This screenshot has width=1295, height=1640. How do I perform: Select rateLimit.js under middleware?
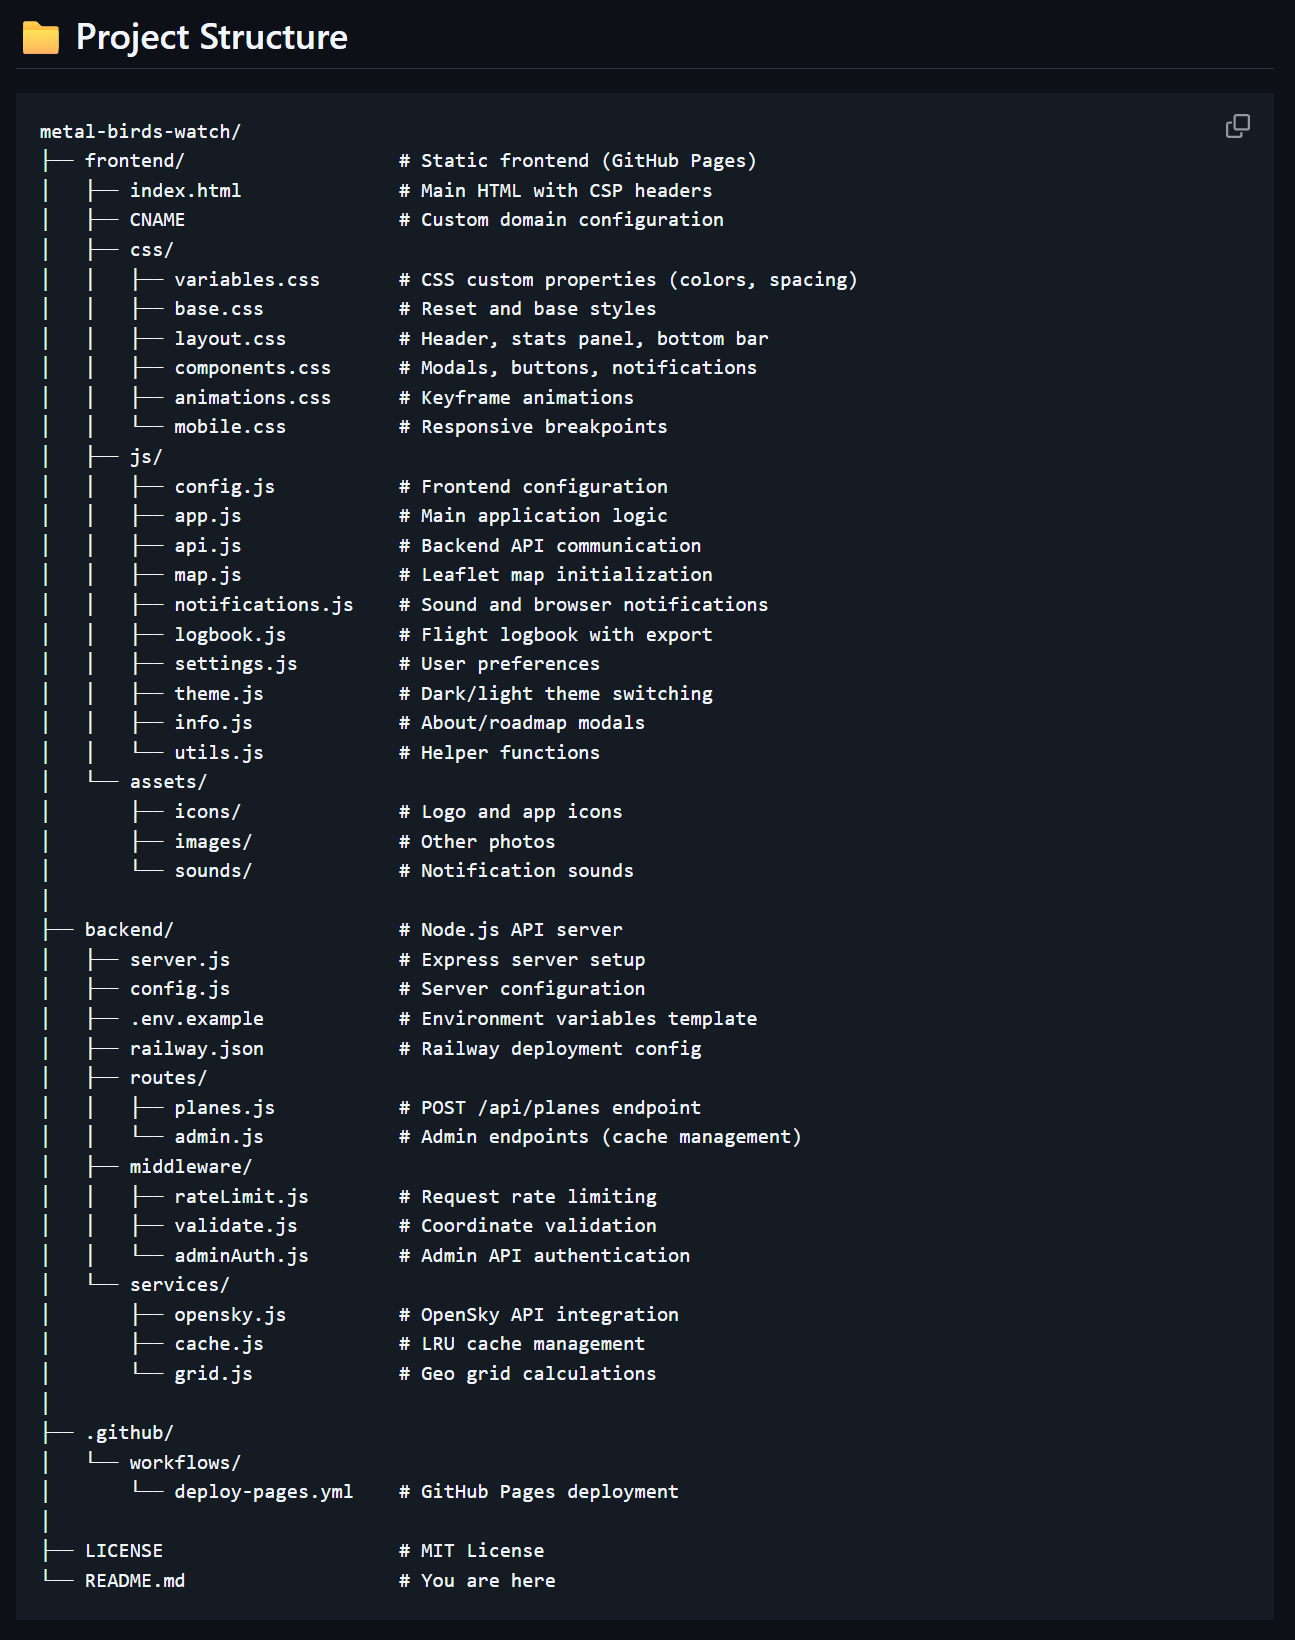point(241,1197)
